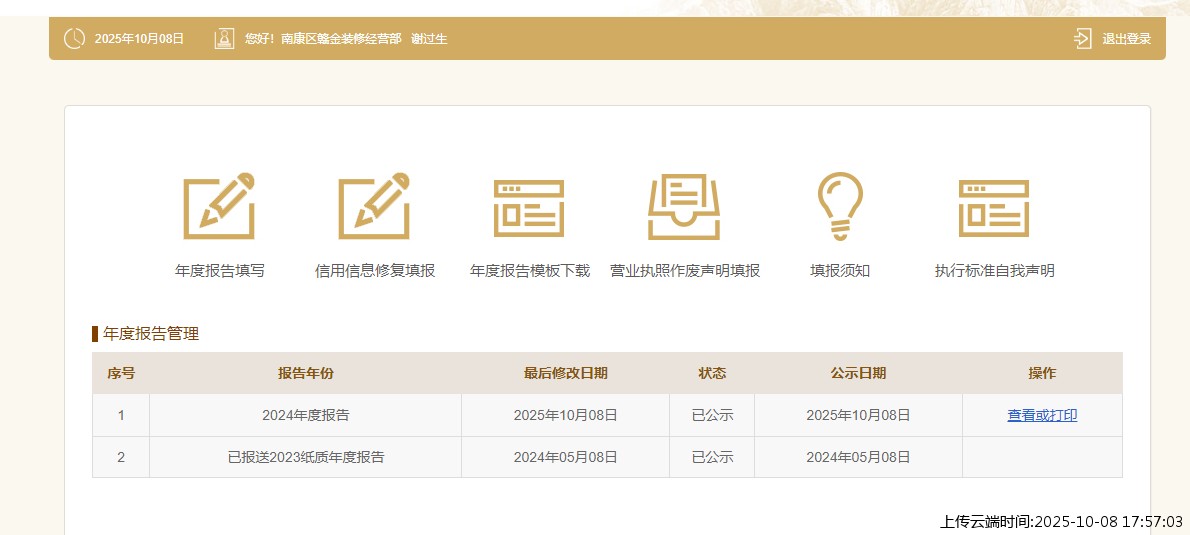
Task: Click the 年度报告模板下载 icon
Action: 529,208
